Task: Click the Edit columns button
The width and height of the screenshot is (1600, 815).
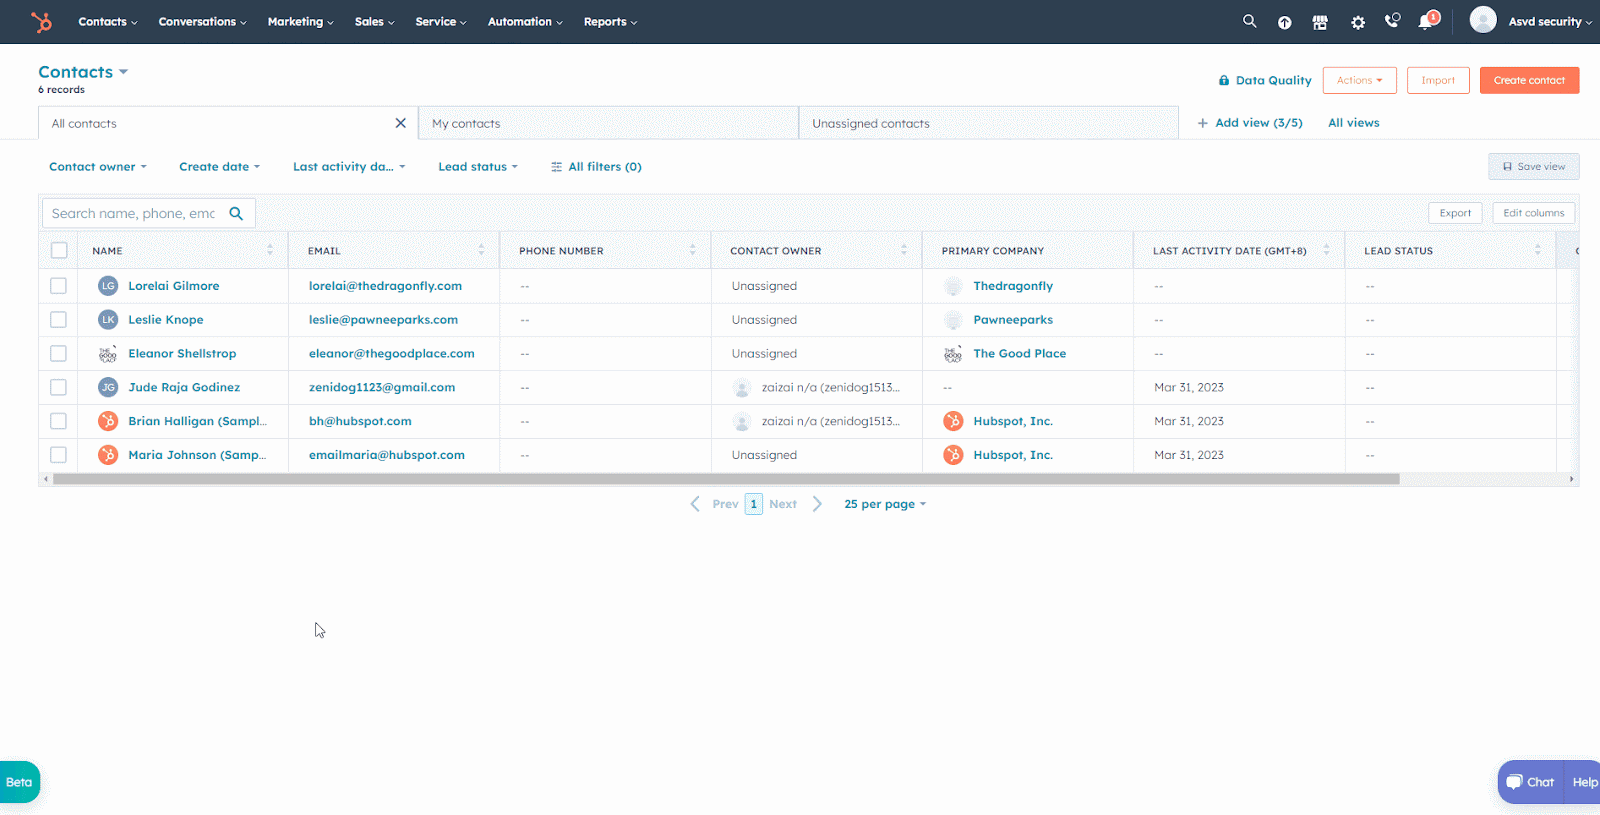Action: (x=1534, y=213)
